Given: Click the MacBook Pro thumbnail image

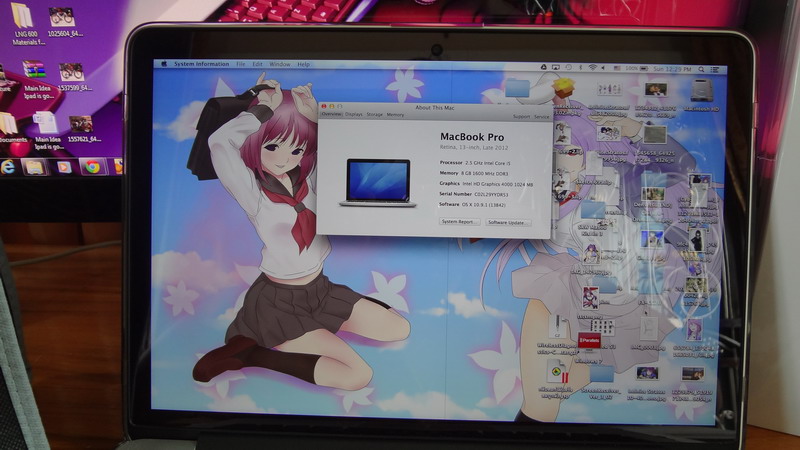Looking at the screenshot, I should click(x=377, y=182).
